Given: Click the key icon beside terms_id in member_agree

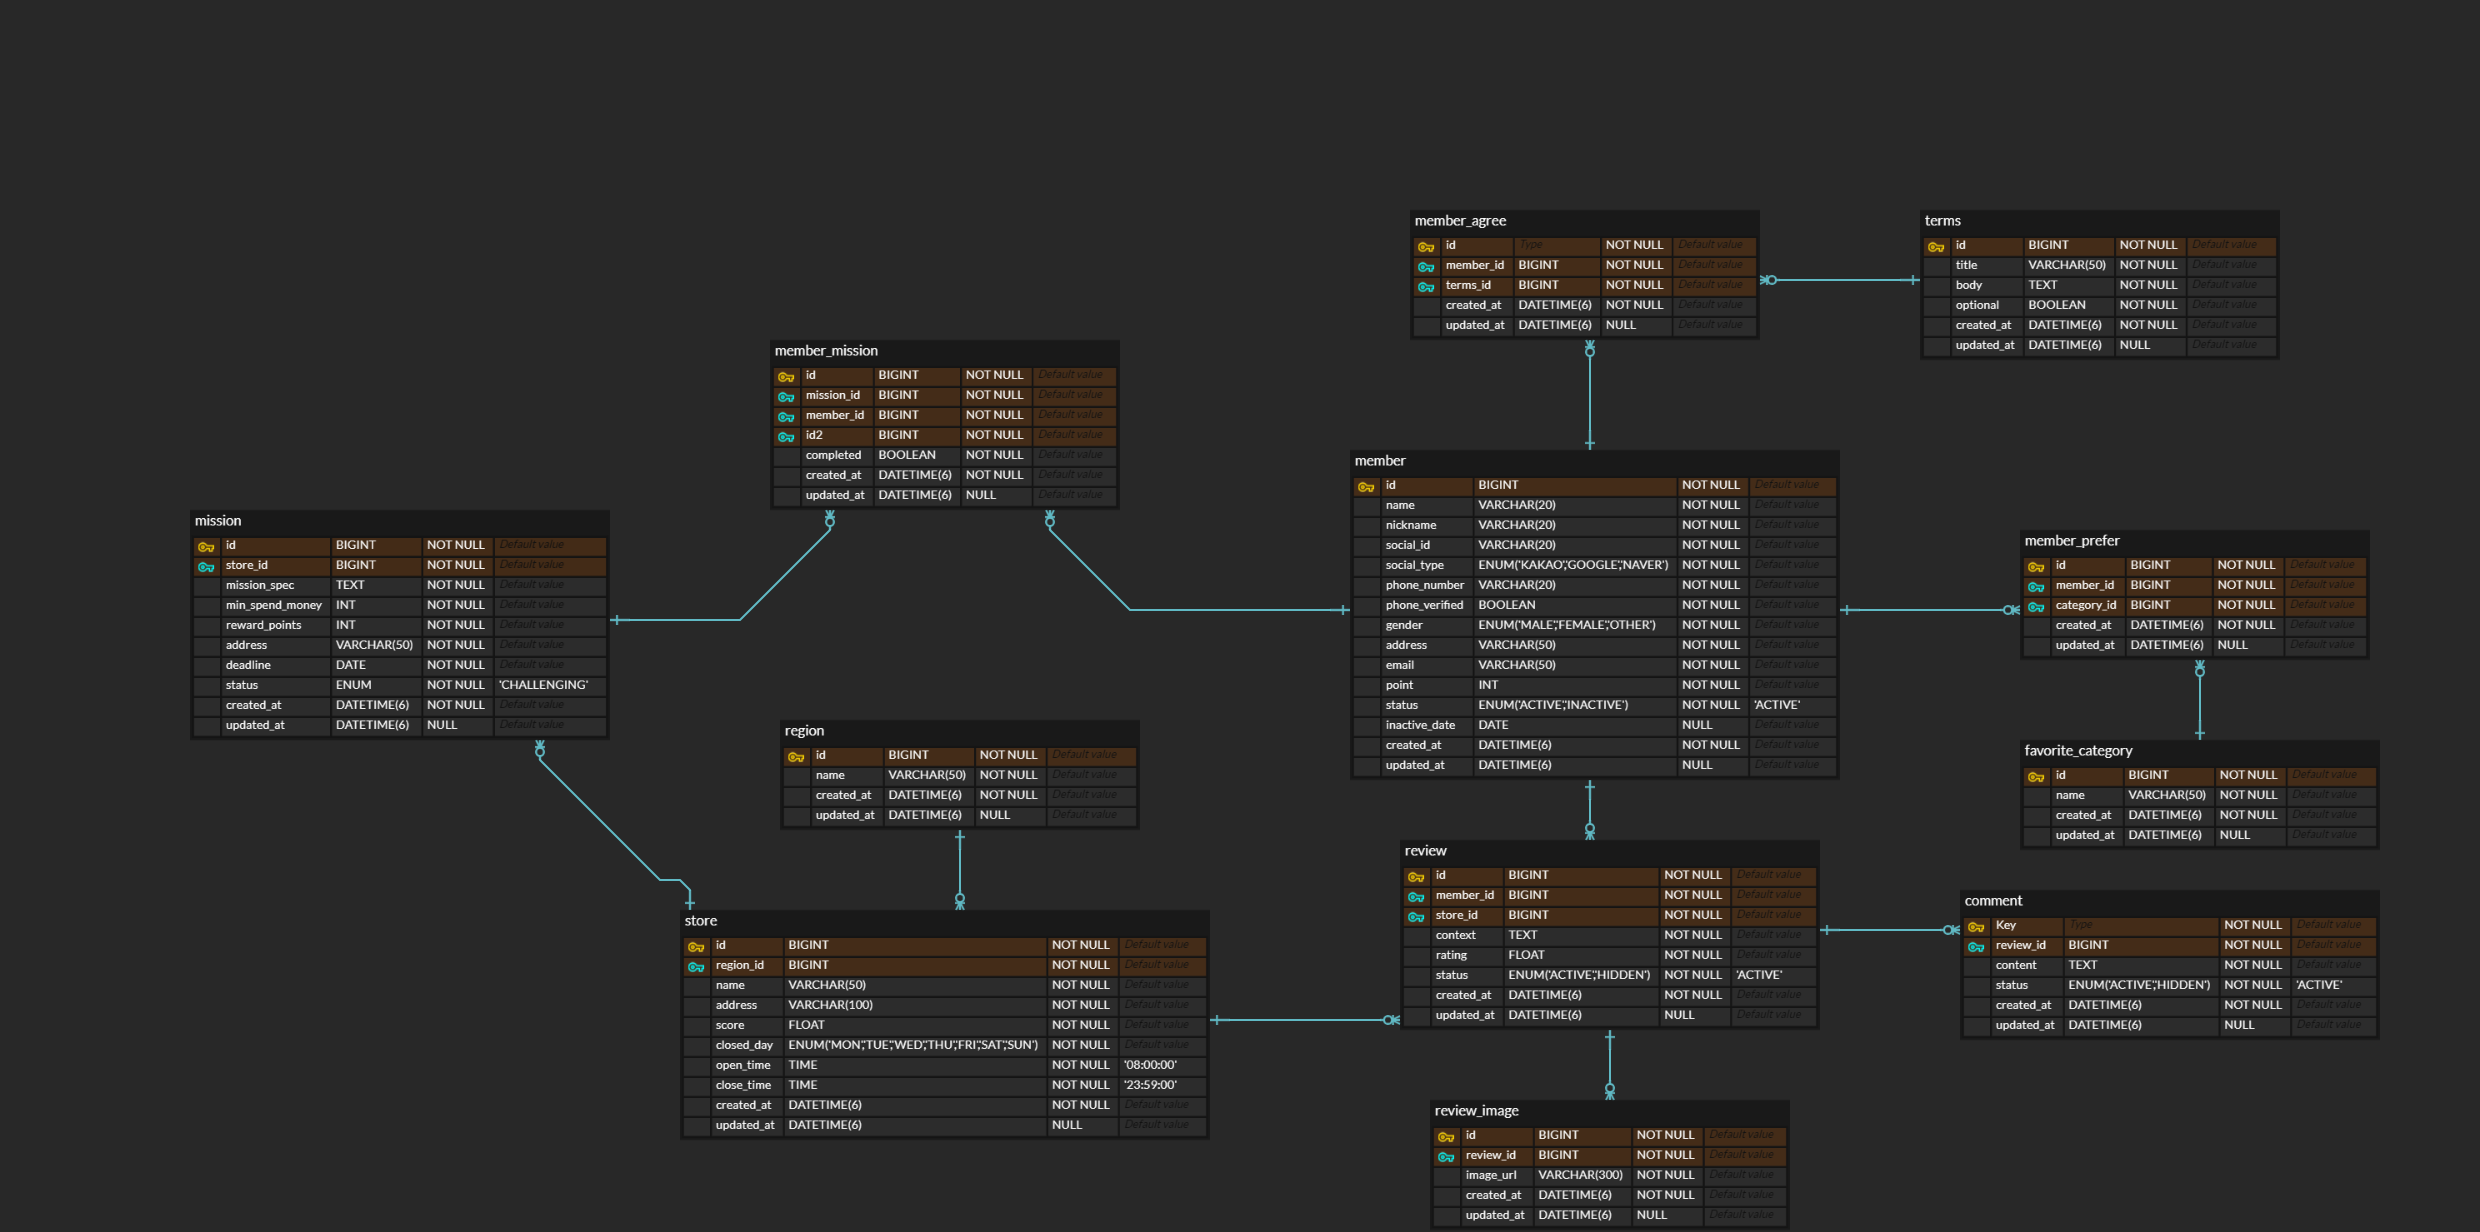Looking at the screenshot, I should click(x=1427, y=285).
